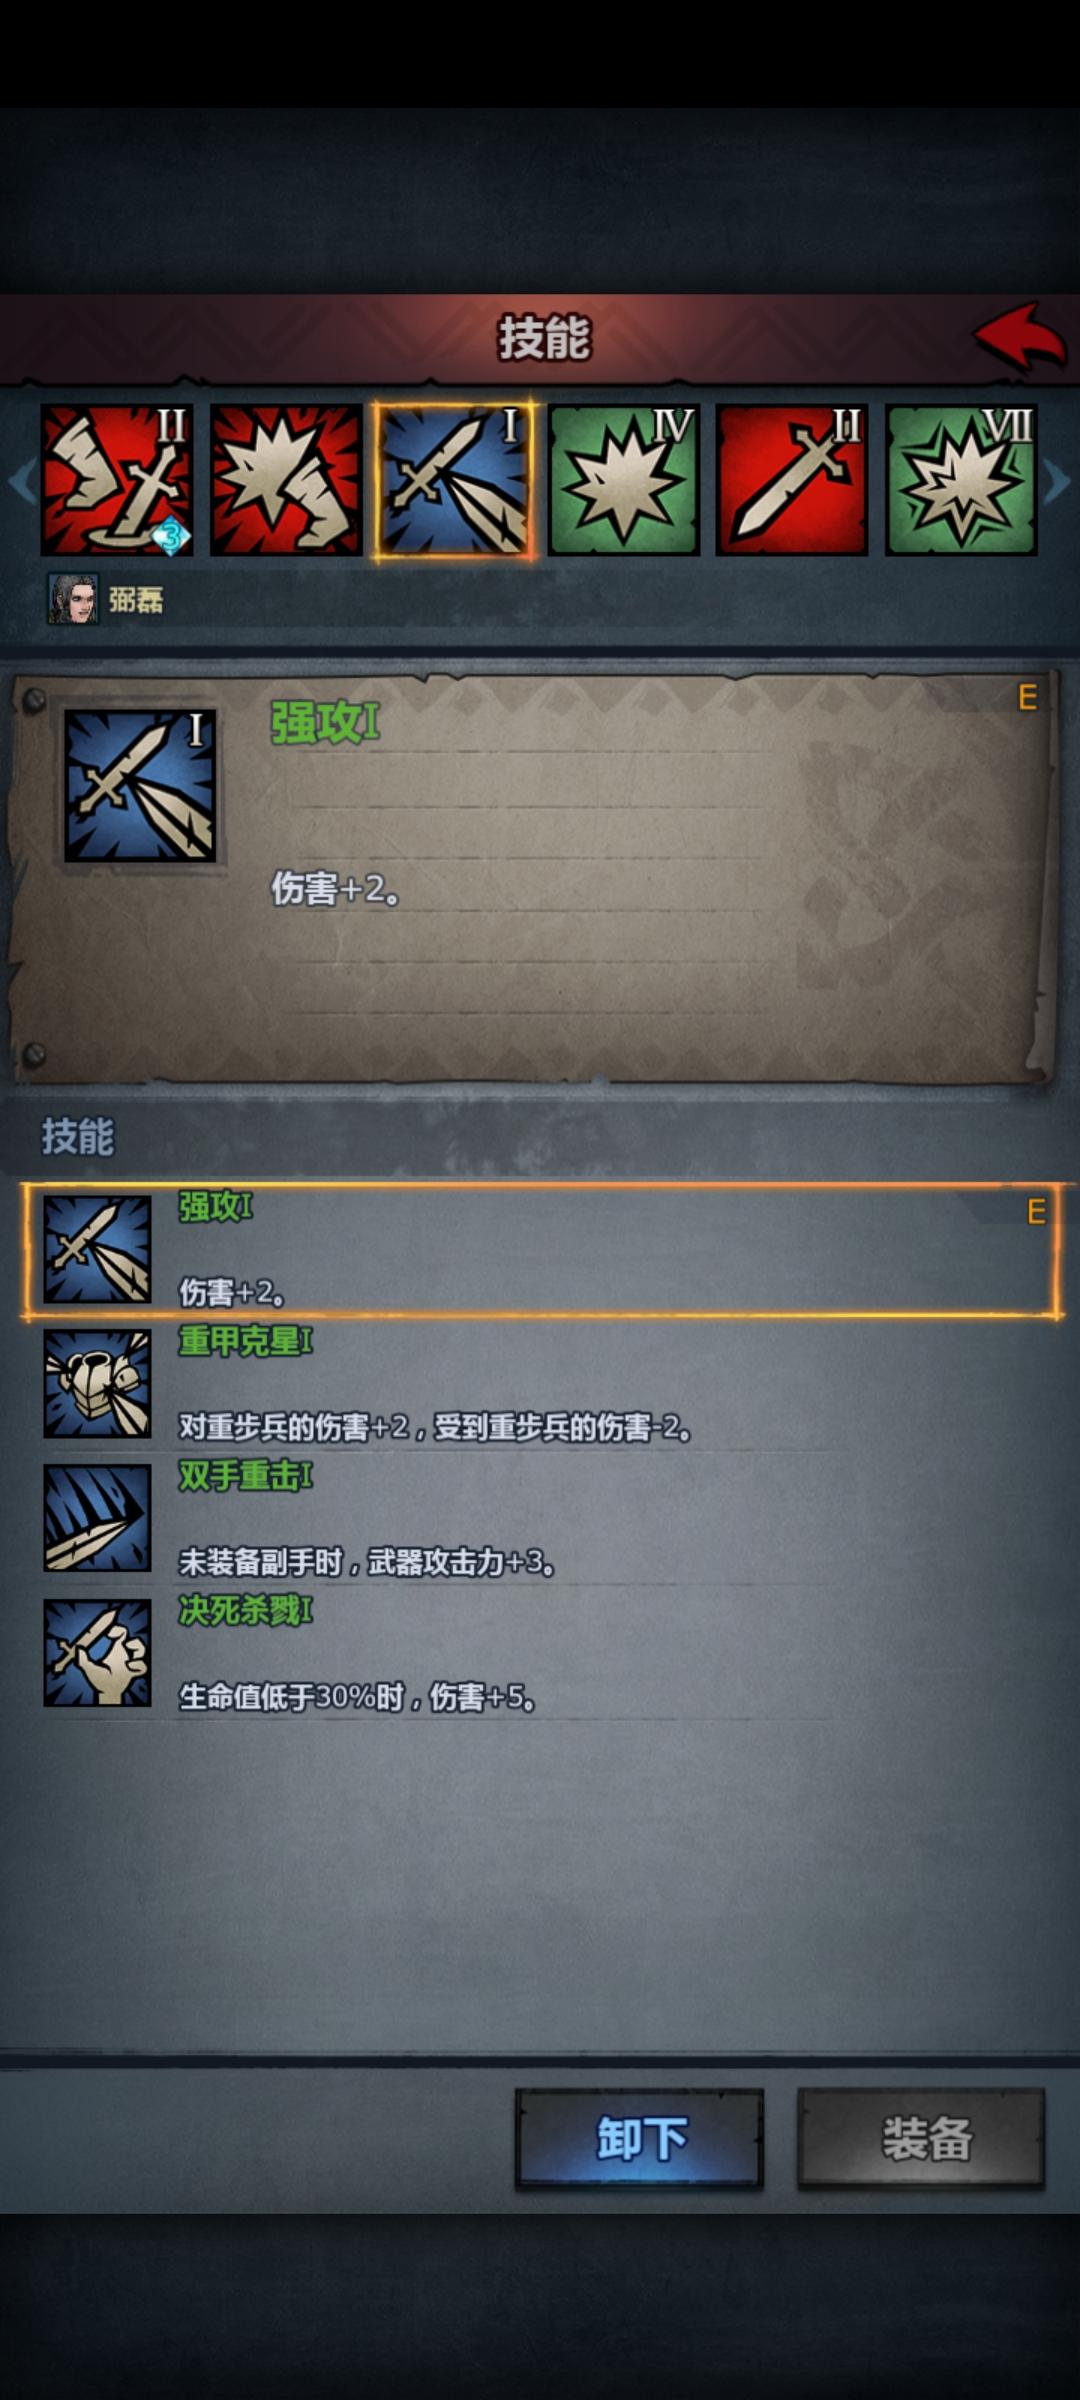Viewport: 1080px width, 2400px height.
Task: Choose the 强攻I skill in the list
Action: tap(542, 1251)
